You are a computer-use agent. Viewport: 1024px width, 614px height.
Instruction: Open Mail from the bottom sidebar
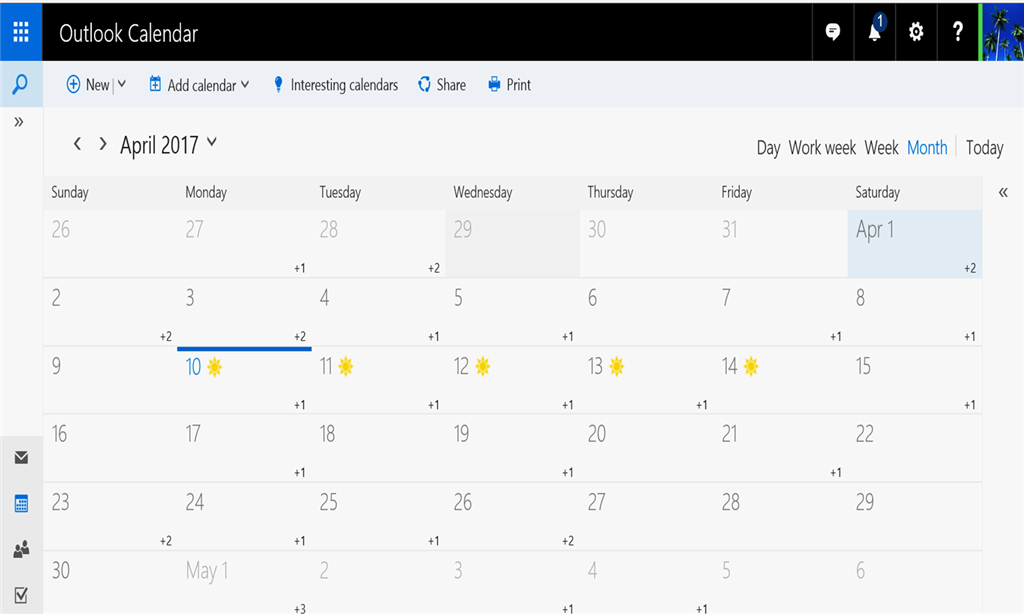[21, 457]
